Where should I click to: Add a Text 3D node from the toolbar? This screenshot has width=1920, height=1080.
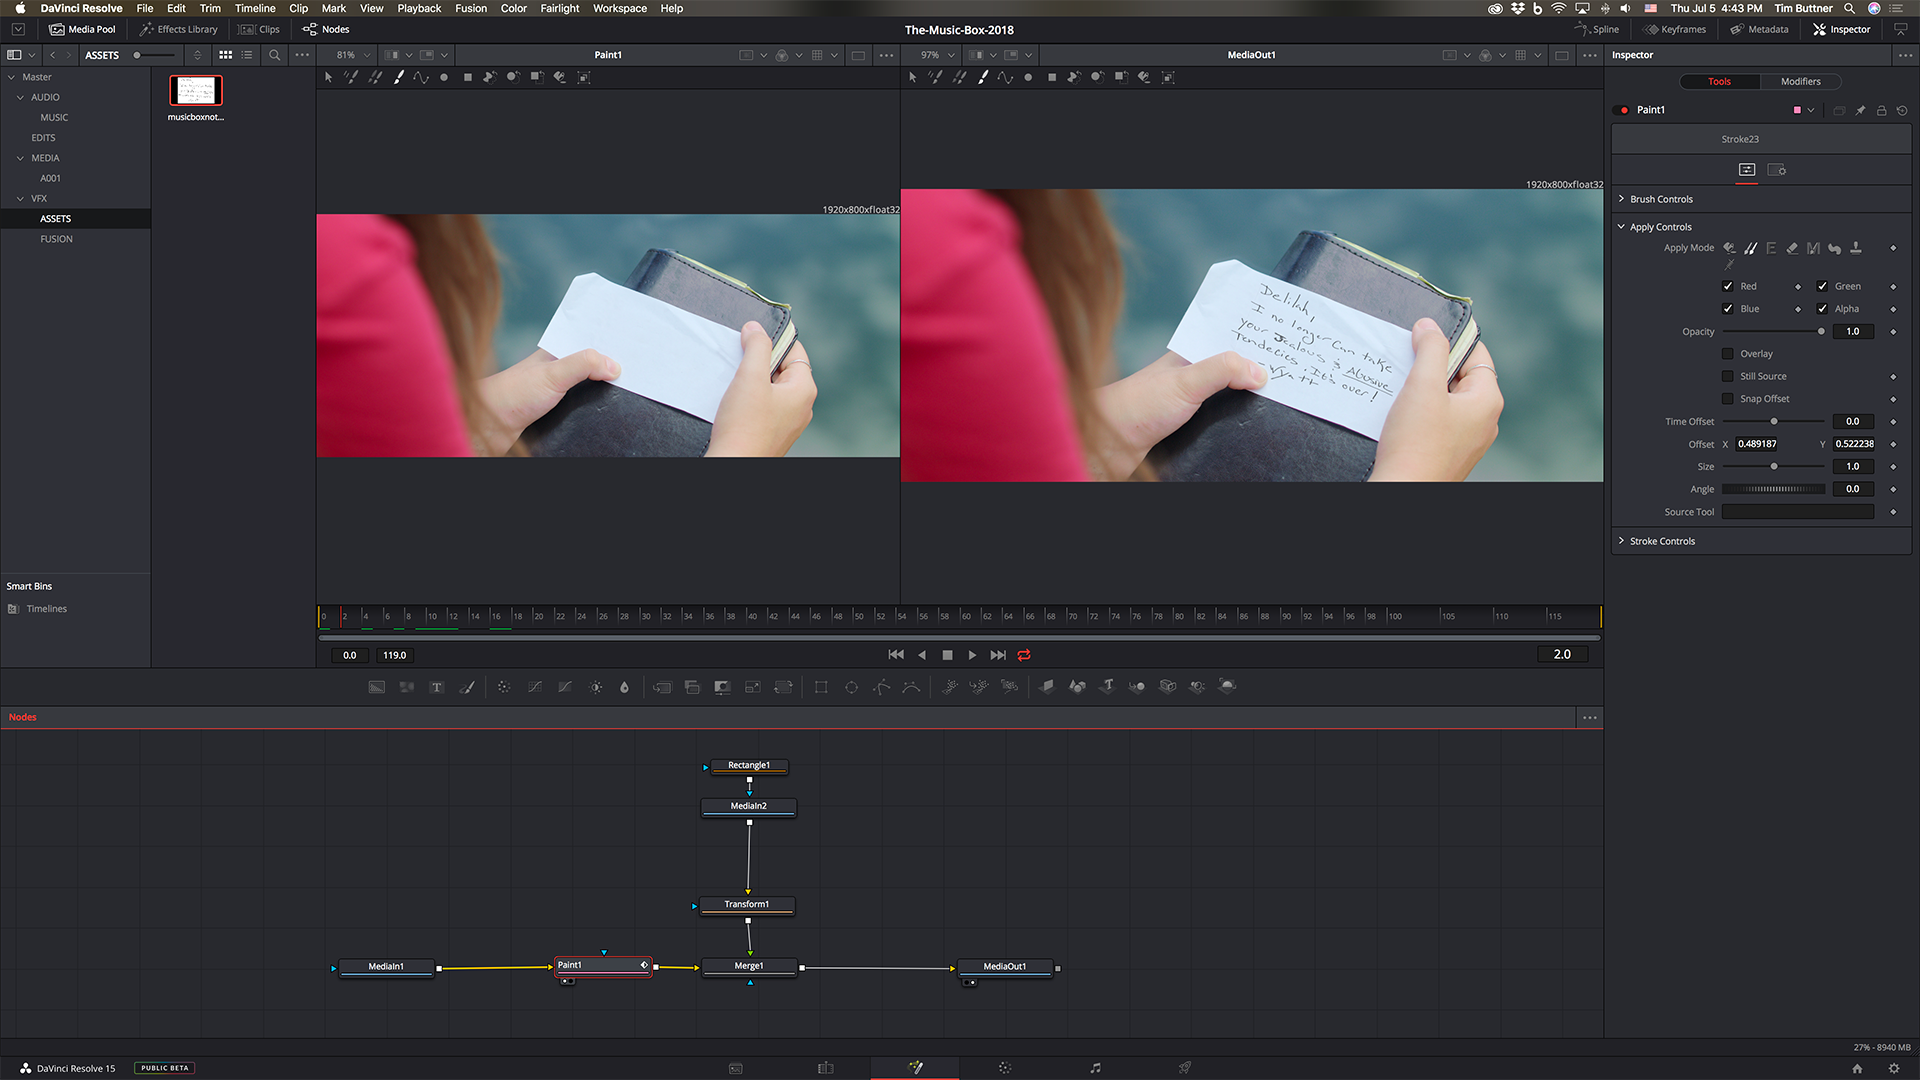[1107, 686]
